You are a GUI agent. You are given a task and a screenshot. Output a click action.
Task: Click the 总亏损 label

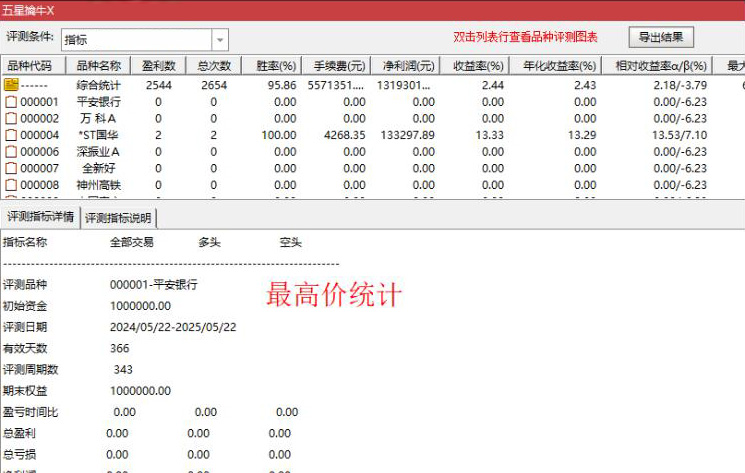[19, 455]
